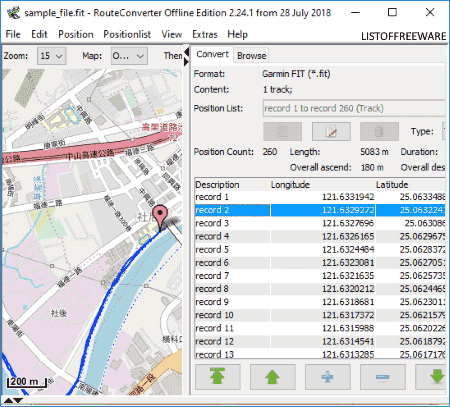Click the Overall ascend value 180 m
This screenshot has height=407, width=450.
tap(372, 167)
